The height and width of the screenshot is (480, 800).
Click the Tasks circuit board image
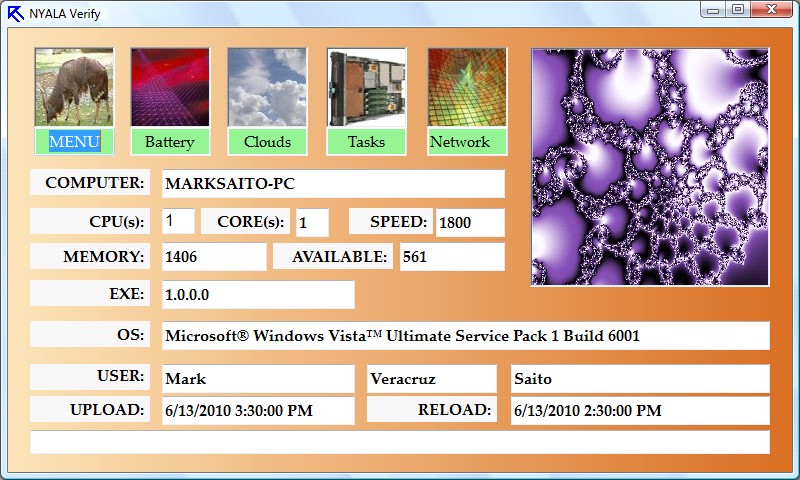click(366, 87)
